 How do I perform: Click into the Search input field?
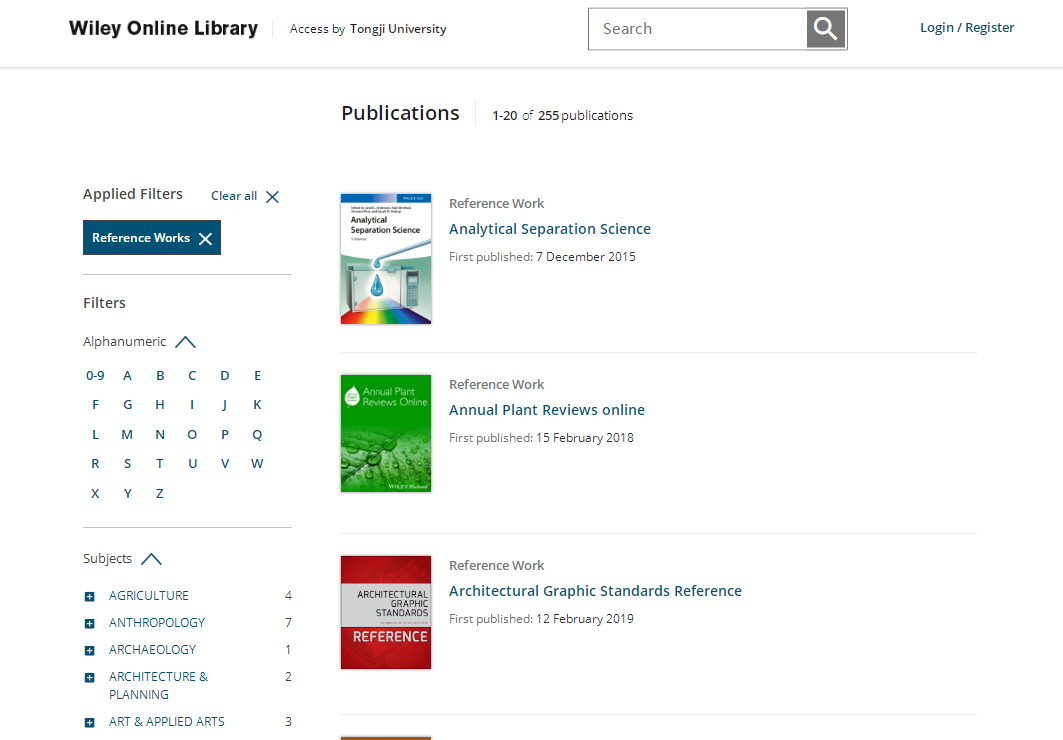click(x=698, y=29)
